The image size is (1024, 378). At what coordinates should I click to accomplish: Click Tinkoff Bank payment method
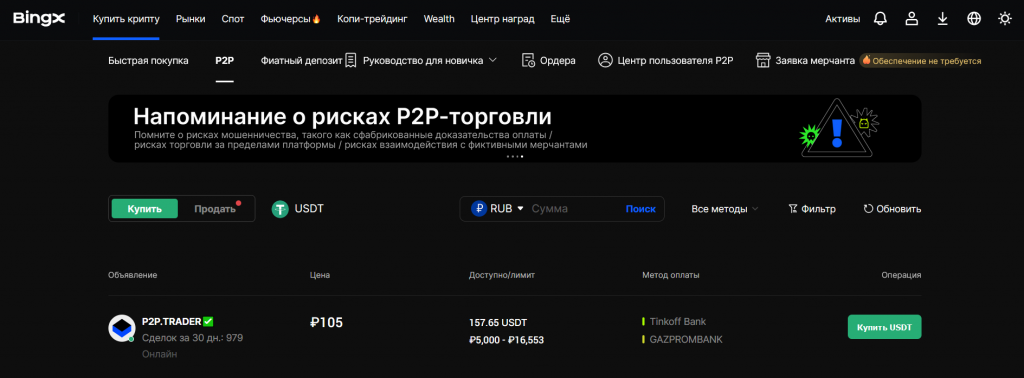[x=677, y=322]
